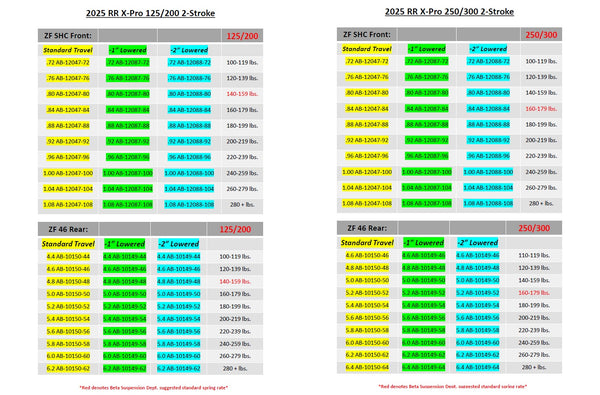600x395 pixels.
Task: Select 'ZF SHC Front:' header in 125/200 chart
Action: (x=68, y=36)
